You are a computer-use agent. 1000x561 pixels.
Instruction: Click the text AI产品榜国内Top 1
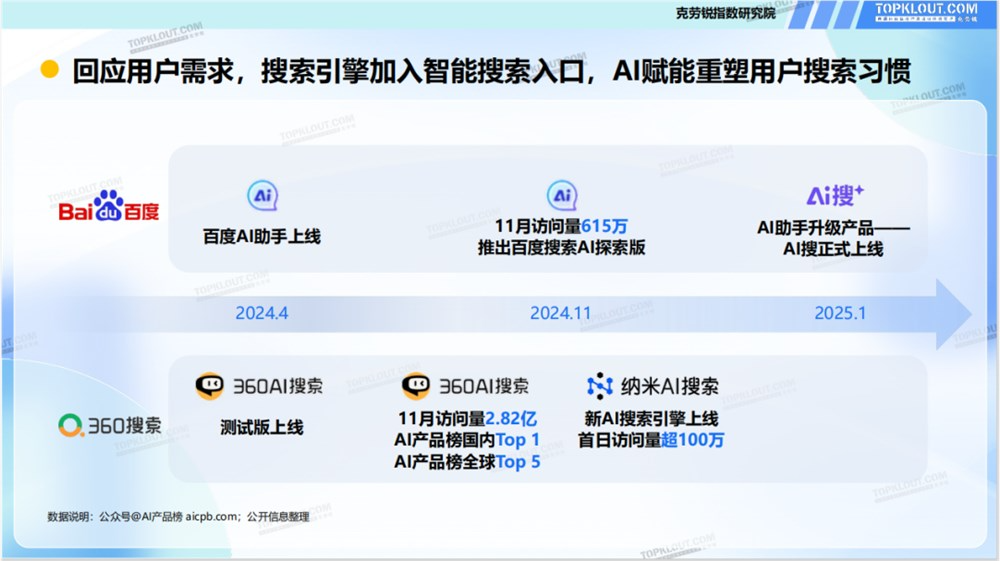coord(467,440)
